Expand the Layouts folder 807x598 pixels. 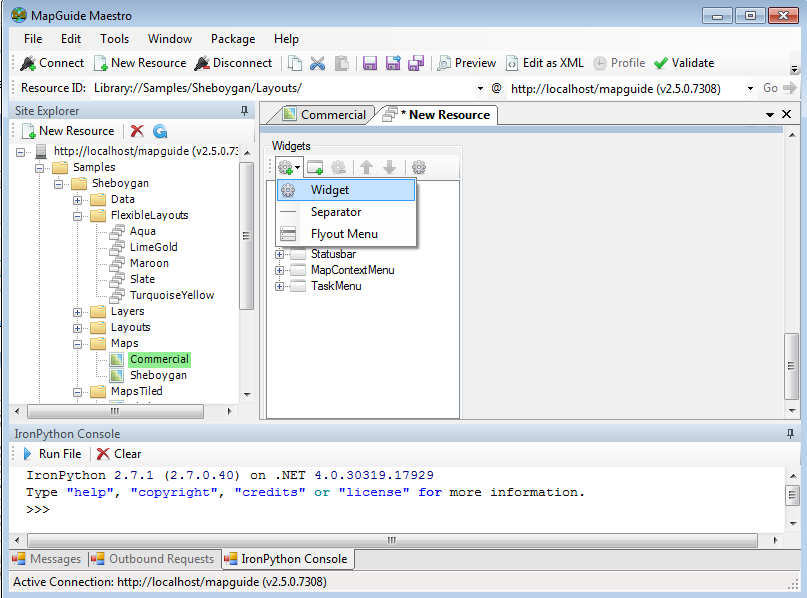click(x=77, y=328)
